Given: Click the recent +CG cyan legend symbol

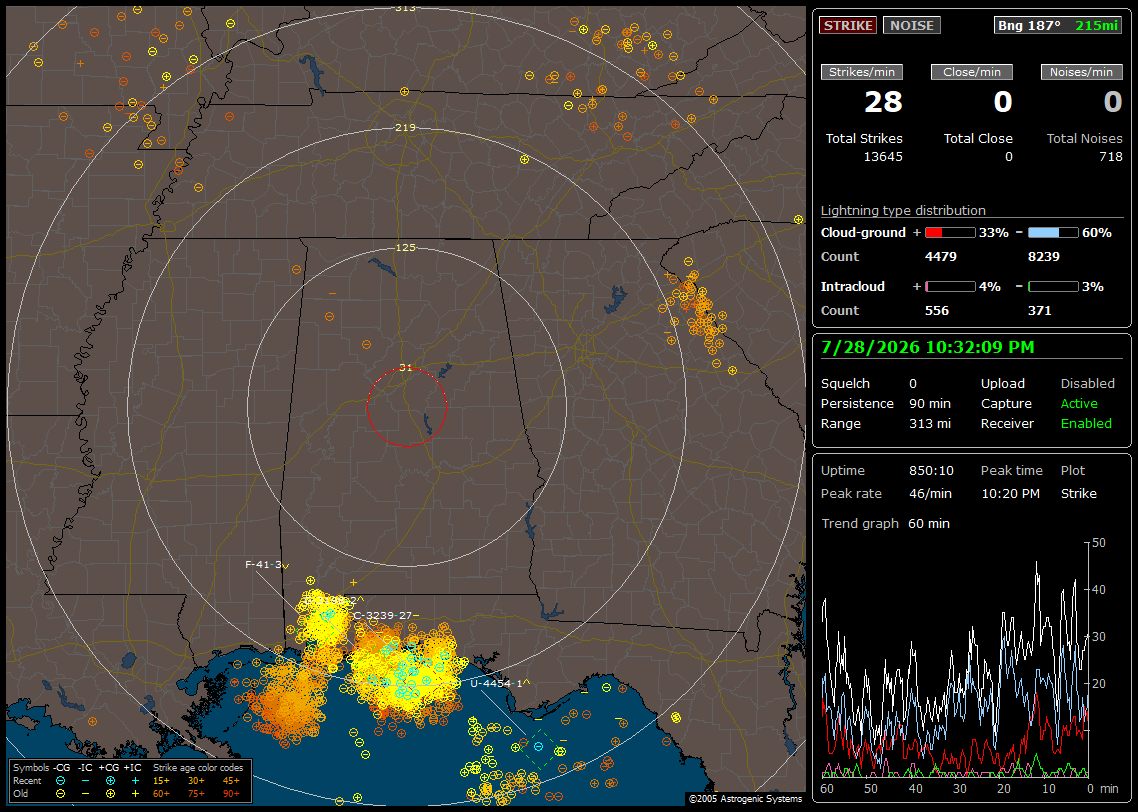Looking at the screenshot, I should coord(110,781).
